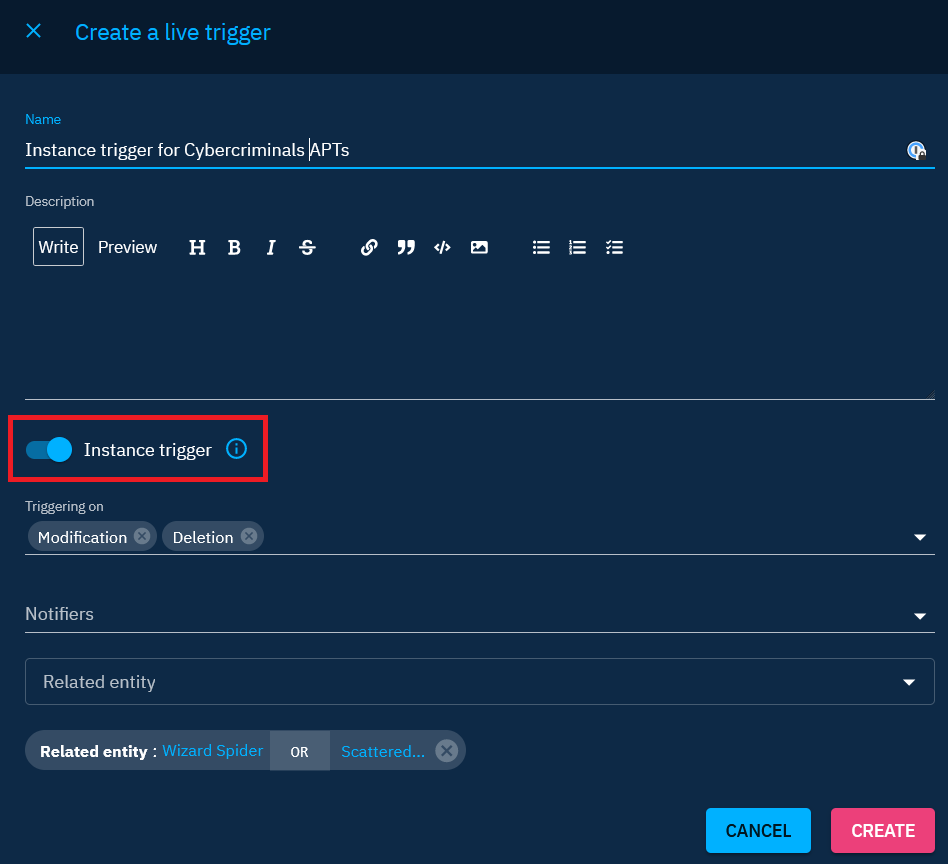Insert a link using the link icon
Viewport: 948px width, 864px height.
(369, 247)
